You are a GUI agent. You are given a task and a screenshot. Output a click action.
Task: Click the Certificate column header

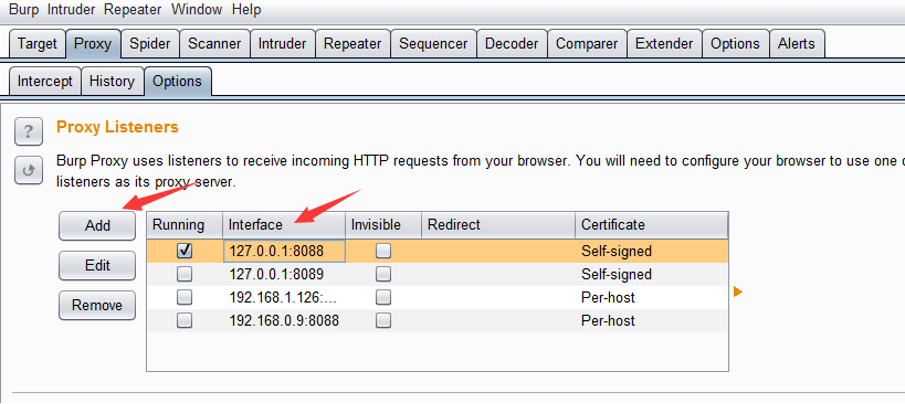tap(652, 225)
